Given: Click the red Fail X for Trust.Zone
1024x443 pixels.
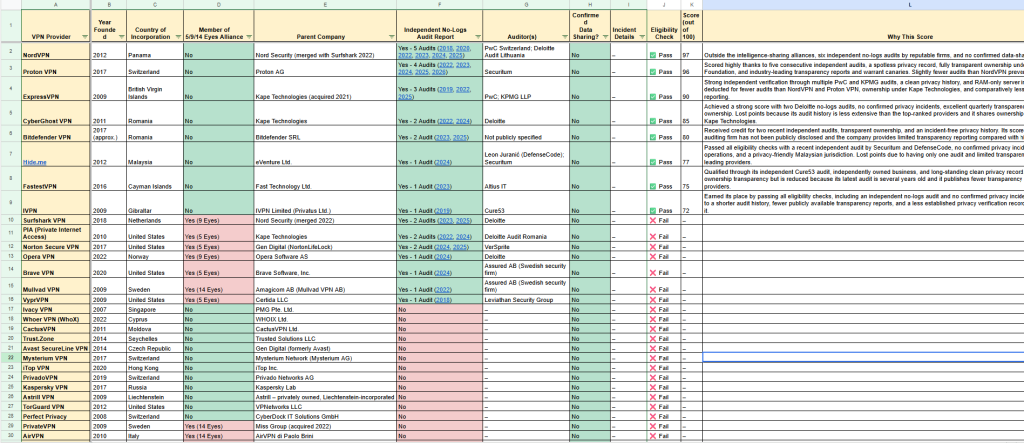Looking at the screenshot, I should click(653, 339).
